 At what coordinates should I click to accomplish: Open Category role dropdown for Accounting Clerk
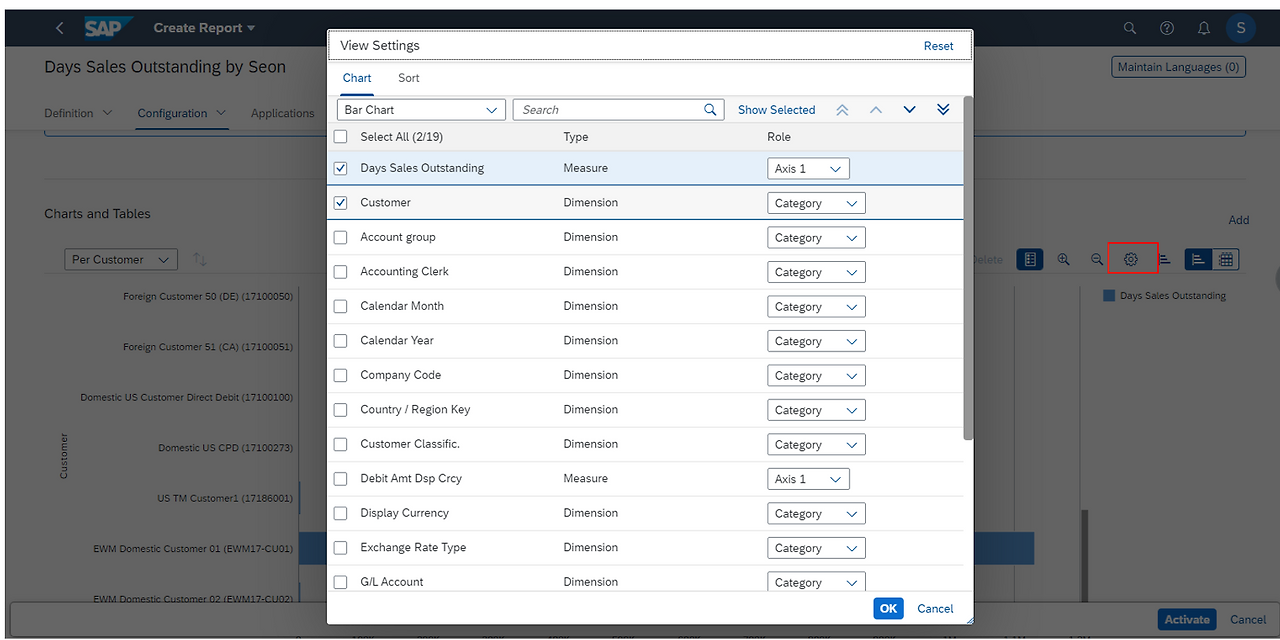coord(816,272)
